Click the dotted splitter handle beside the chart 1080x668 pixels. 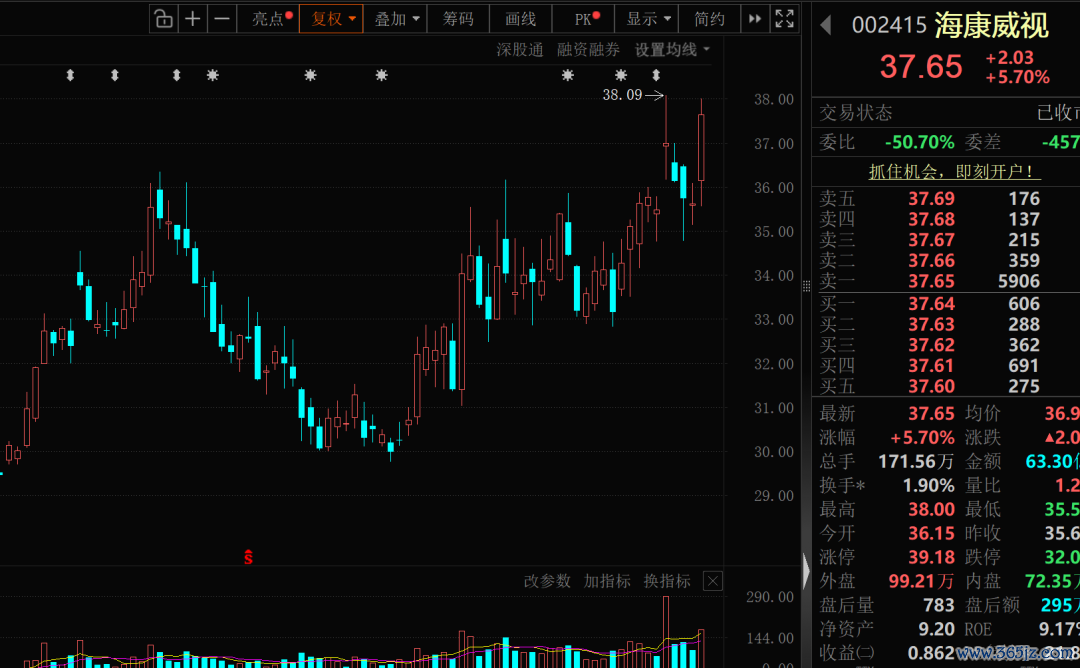coord(806,286)
